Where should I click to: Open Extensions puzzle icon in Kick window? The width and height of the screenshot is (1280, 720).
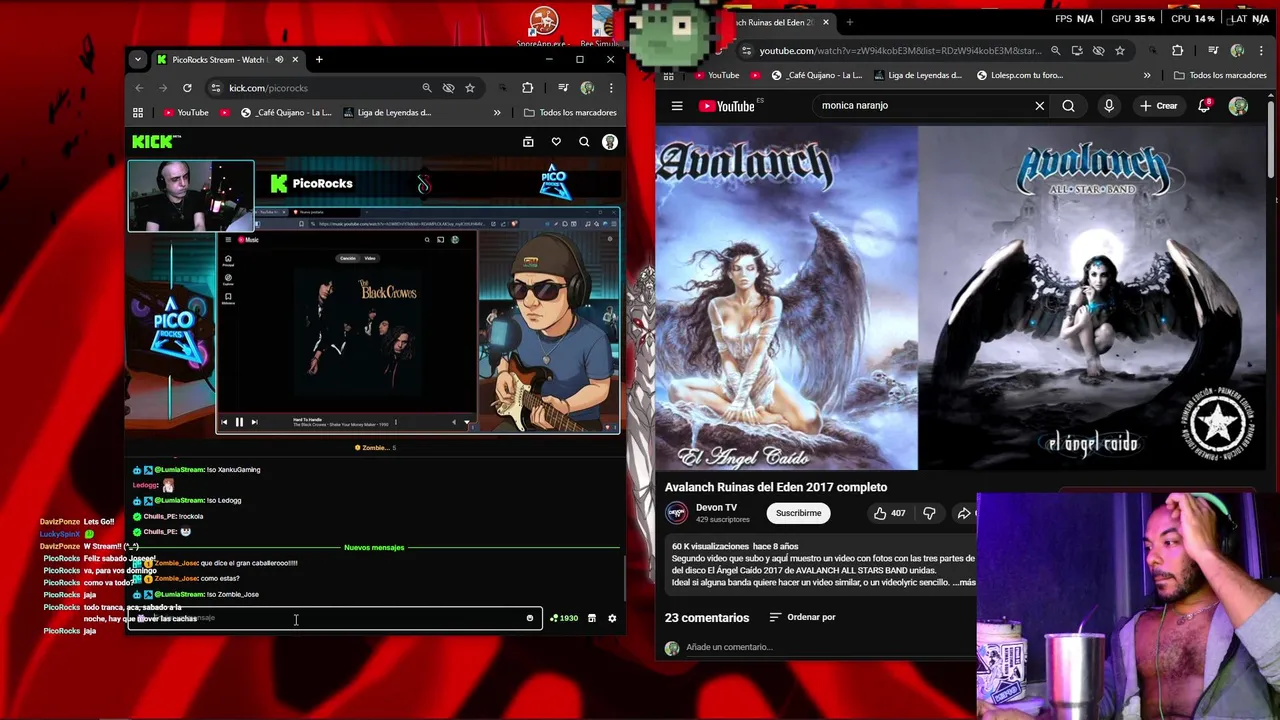tap(528, 88)
